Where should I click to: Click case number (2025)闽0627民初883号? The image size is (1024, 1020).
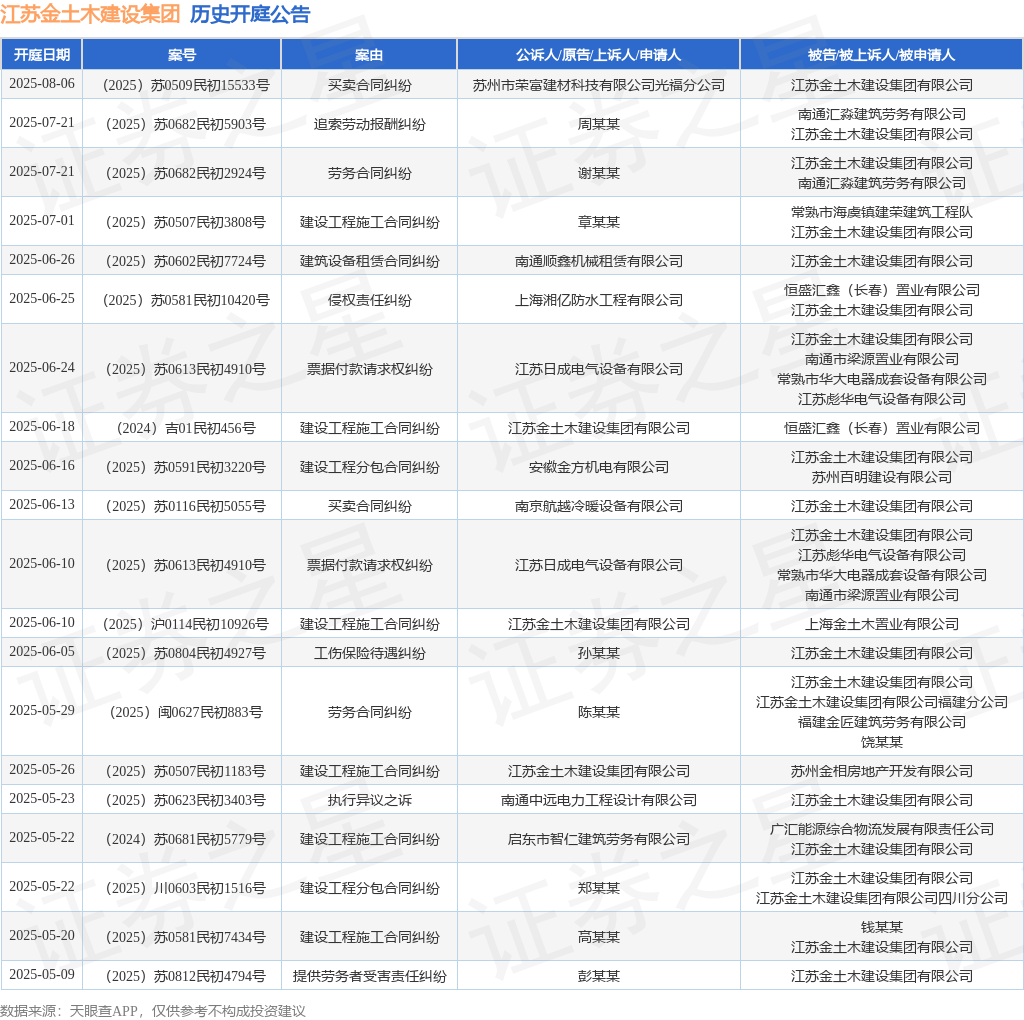coord(186,712)
